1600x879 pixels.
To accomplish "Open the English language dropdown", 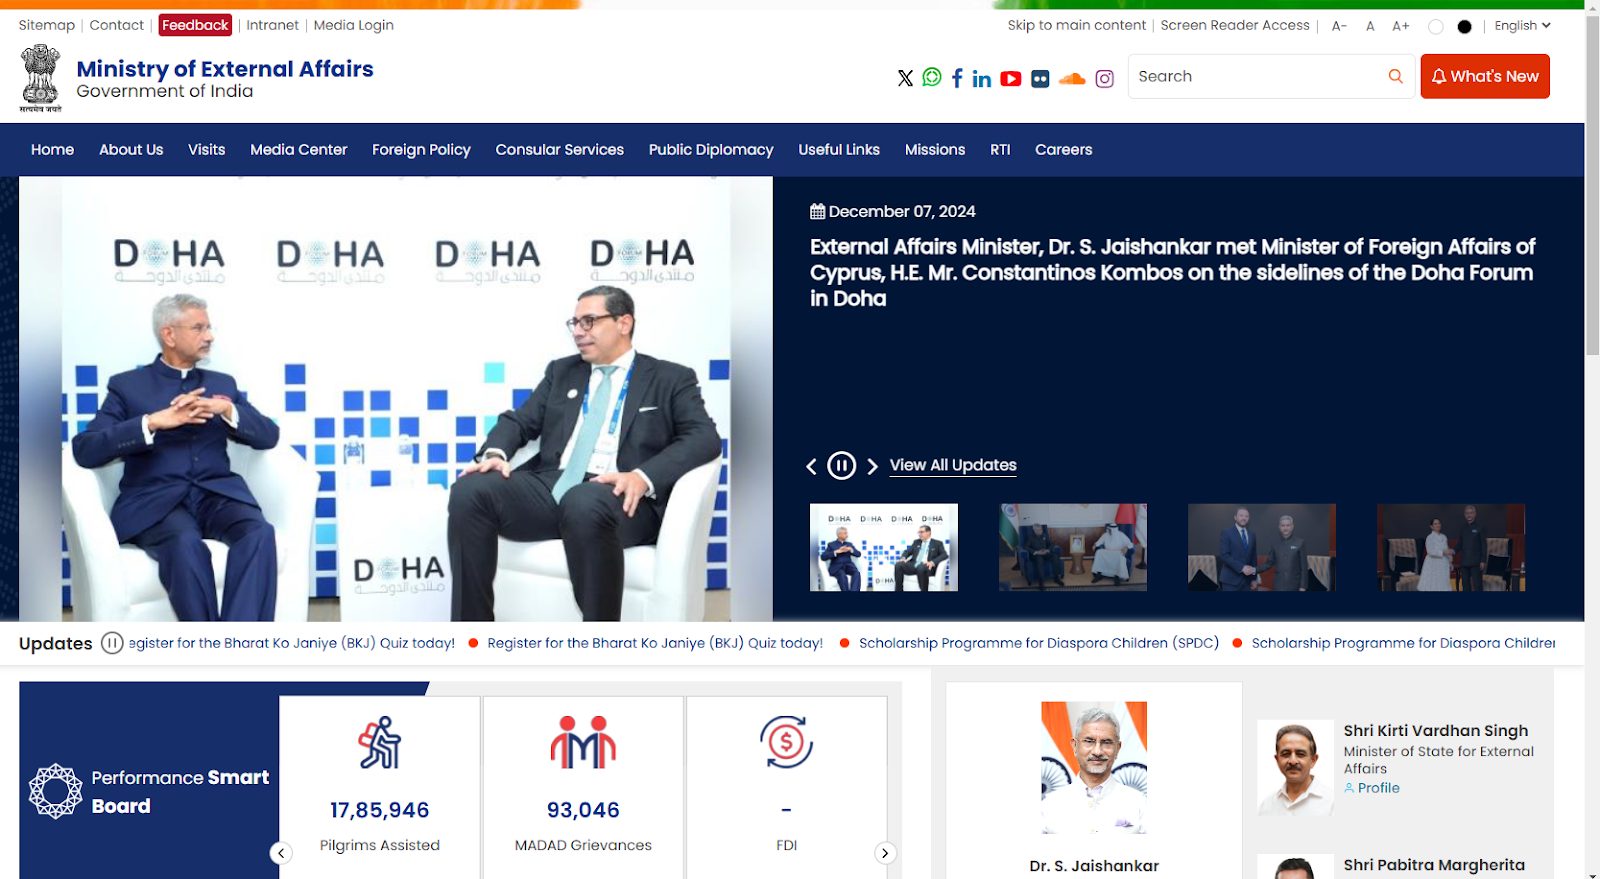I will pos(1522,26).
